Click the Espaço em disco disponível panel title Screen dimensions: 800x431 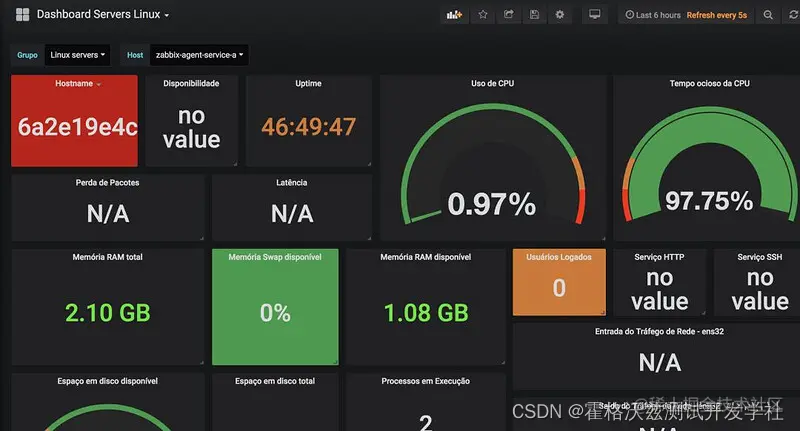pyautogui.click(x=107, y=381)
